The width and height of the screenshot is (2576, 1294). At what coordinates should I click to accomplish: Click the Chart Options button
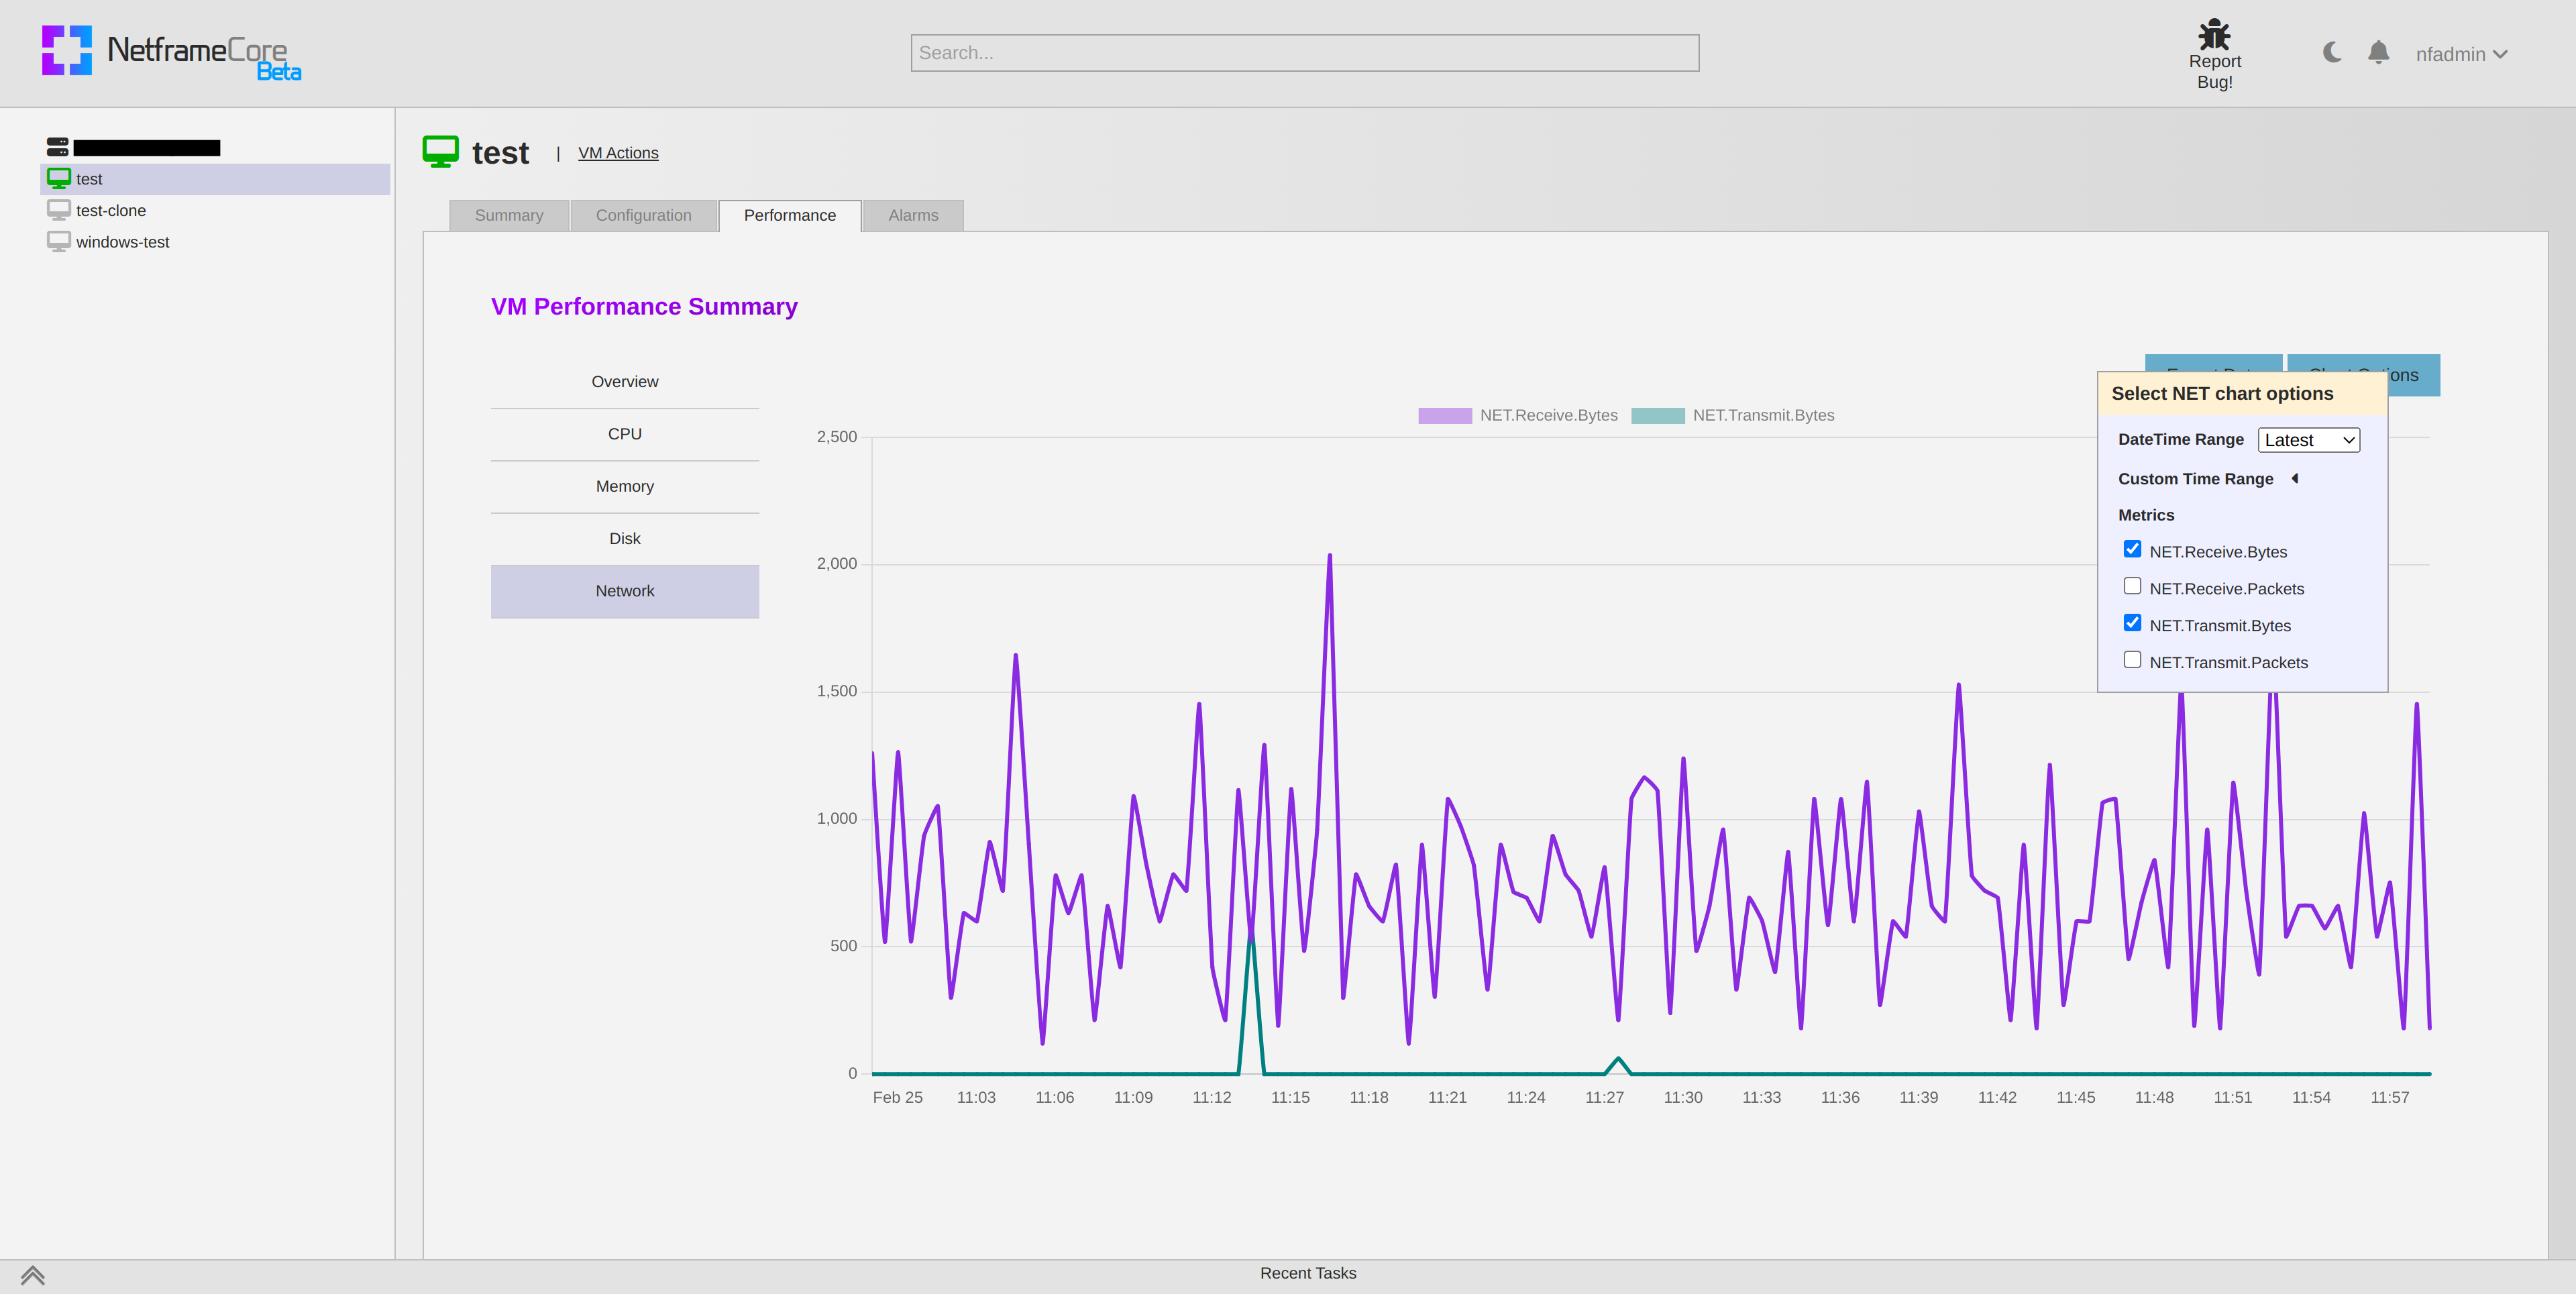2413,375
